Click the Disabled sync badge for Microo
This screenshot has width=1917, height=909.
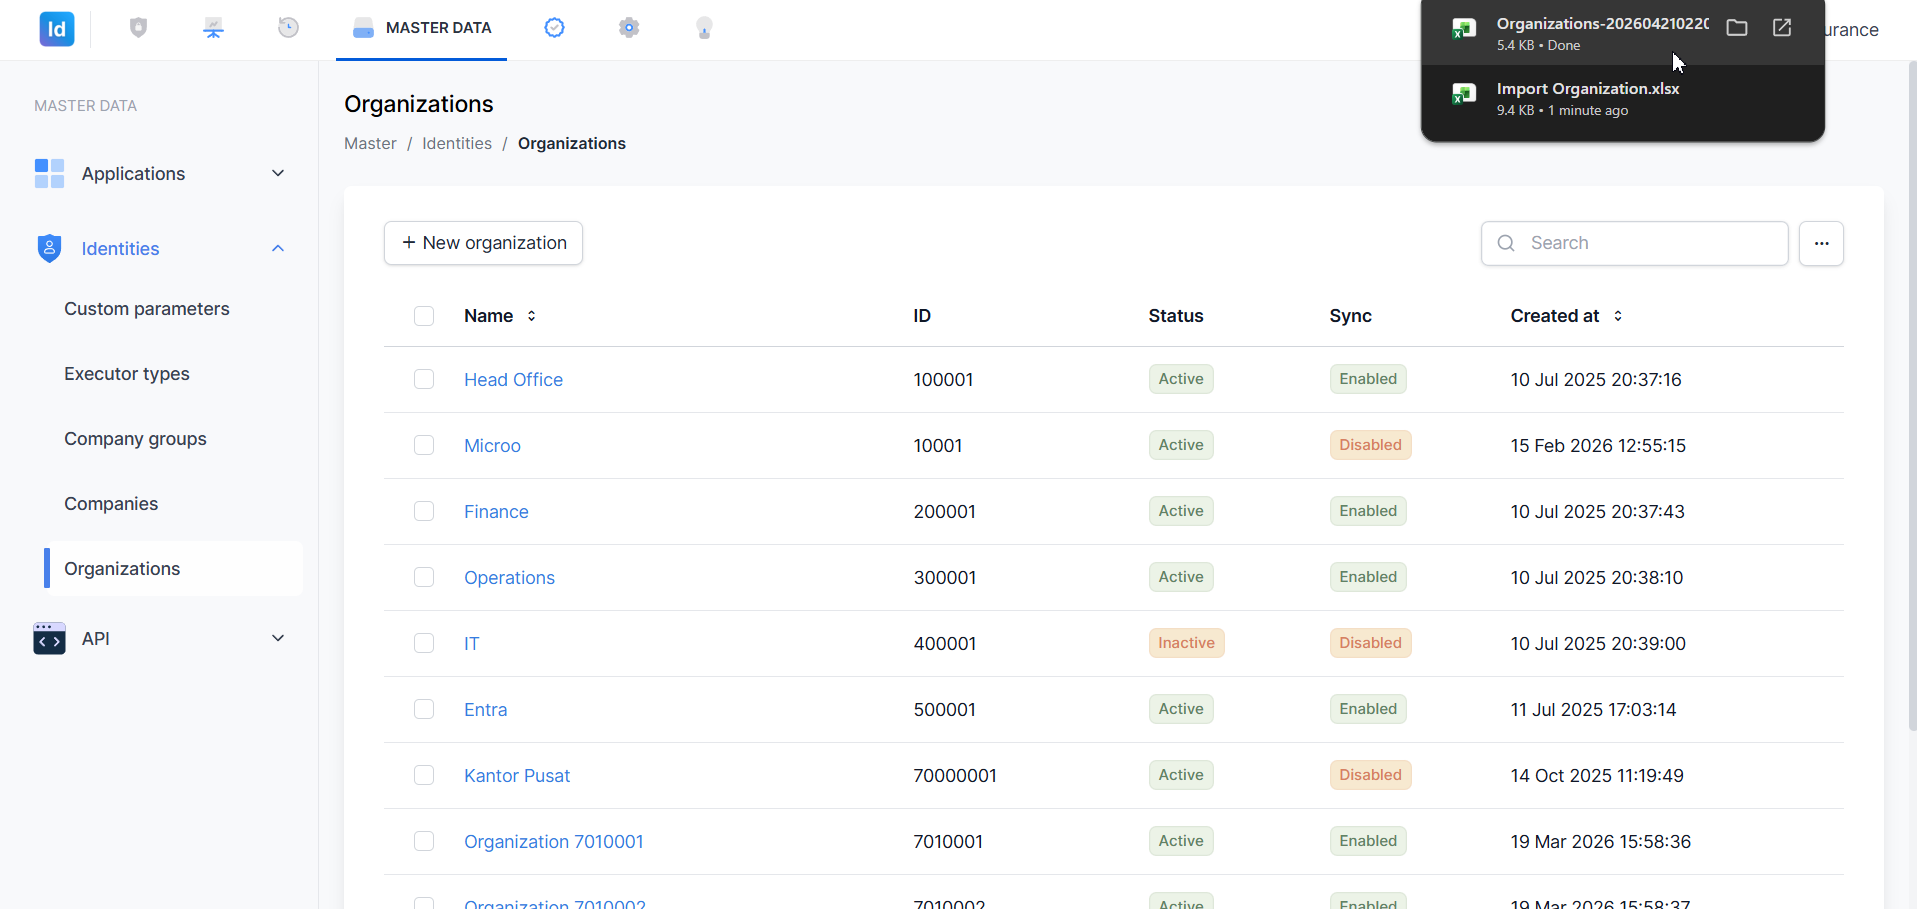[x=1370, y=445]
